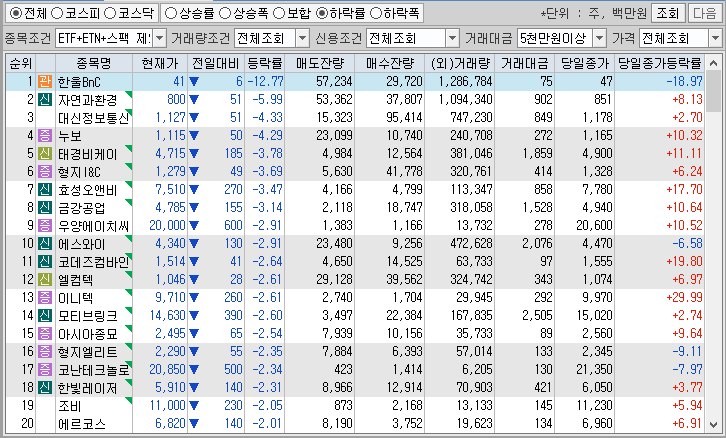Click the 신 badge next to 에스와이
The image size is (726, 438).
click(45, 244)
